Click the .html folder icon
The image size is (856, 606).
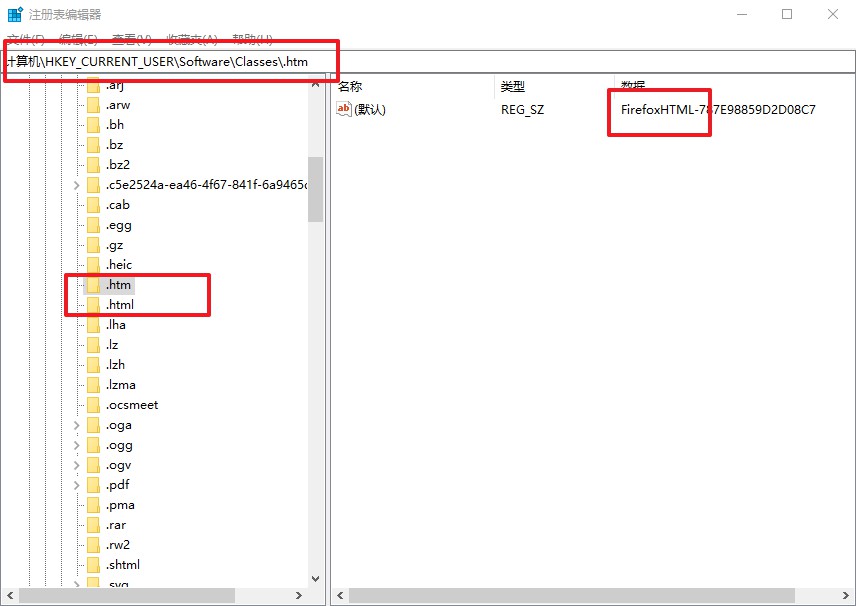(93, 305)
